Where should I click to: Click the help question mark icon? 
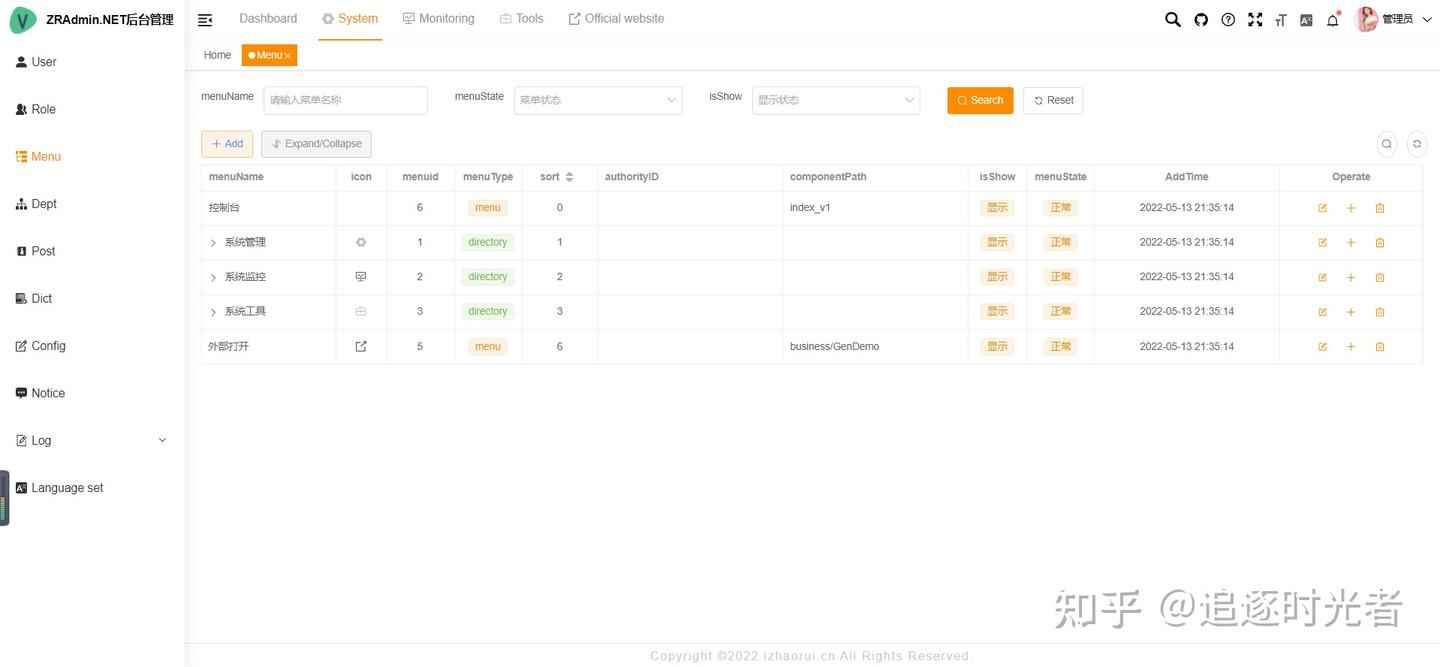pyautogui.click(x=1227, y=18)
